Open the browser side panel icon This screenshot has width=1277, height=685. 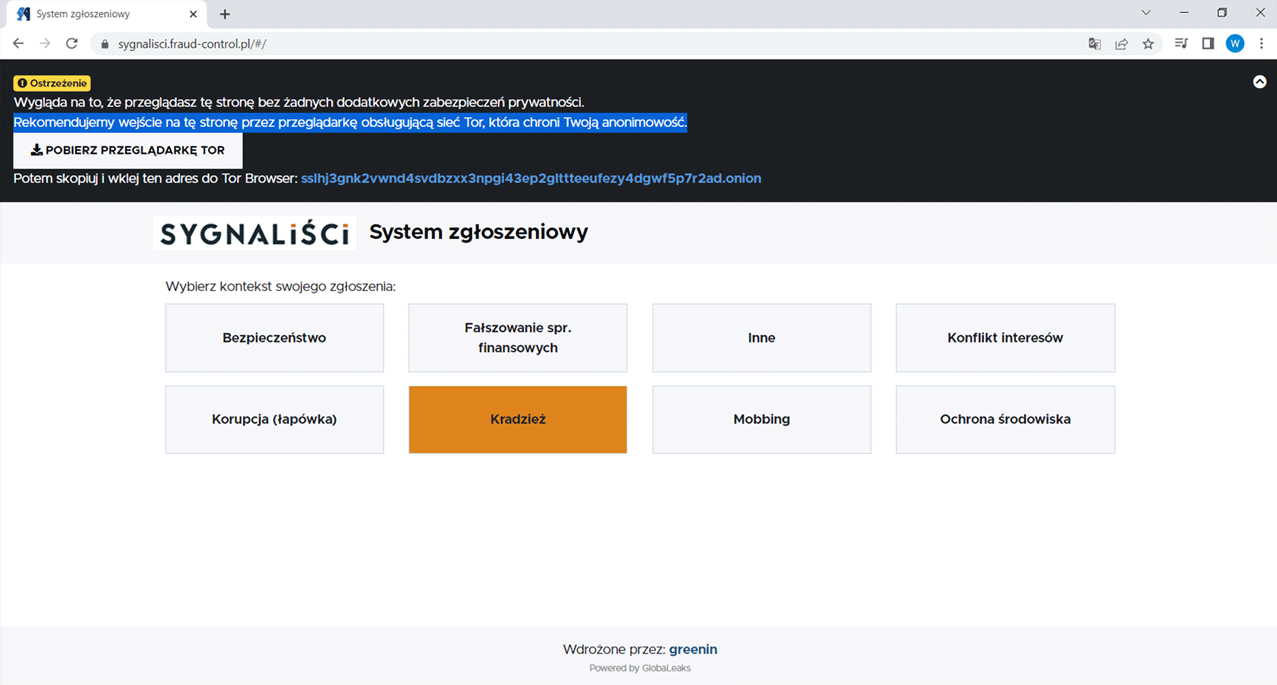pyautogui.click(x=1208, y=44)
